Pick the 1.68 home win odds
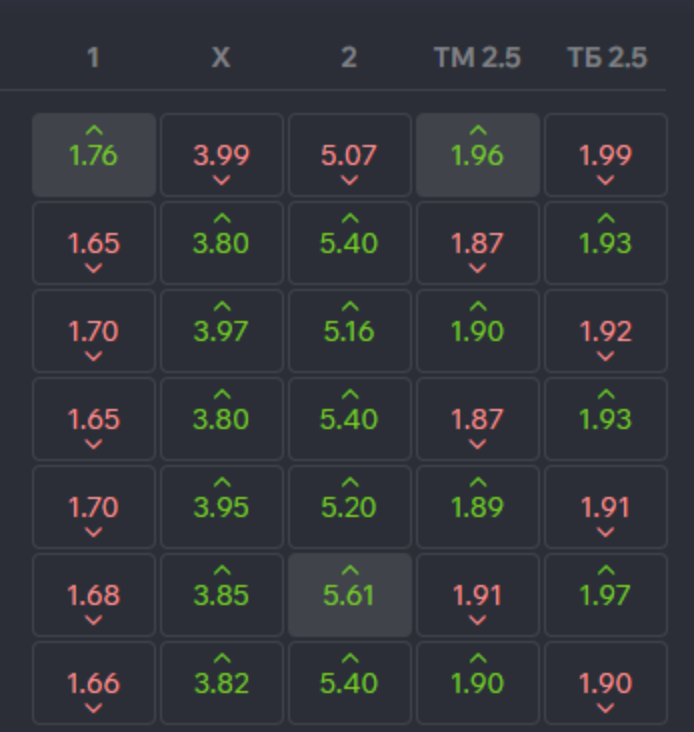Image resolution: width=694 pixels, height=732 pixels. (94, 595)
